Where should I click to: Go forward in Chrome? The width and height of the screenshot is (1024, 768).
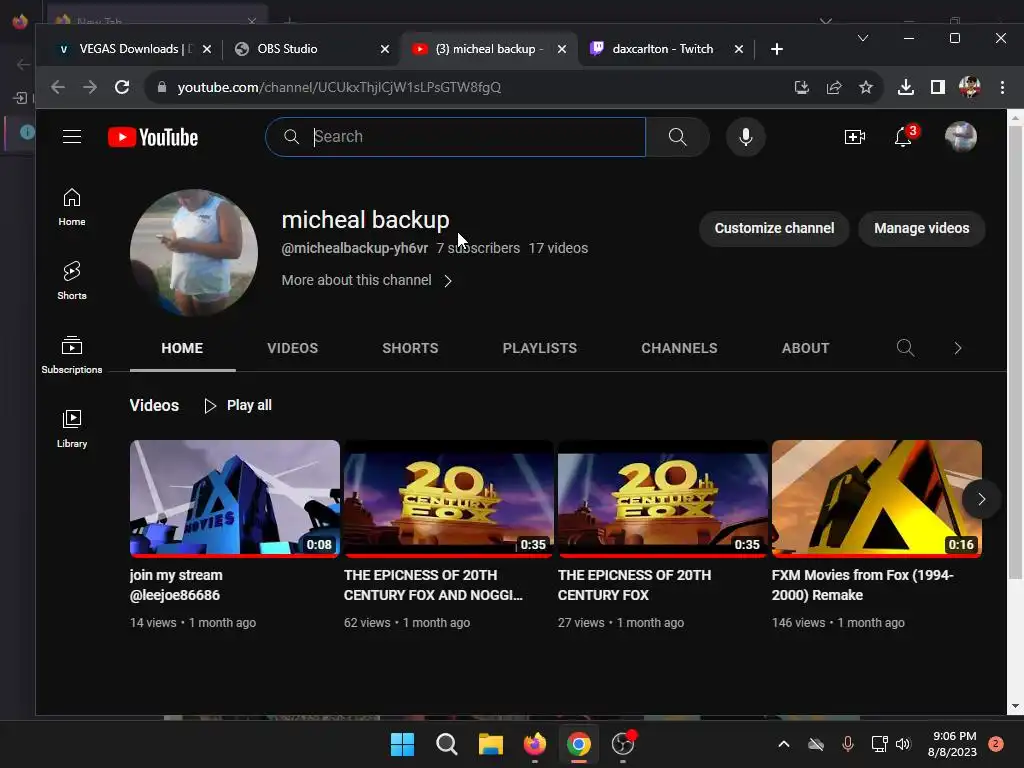click(x=89, y=87)
